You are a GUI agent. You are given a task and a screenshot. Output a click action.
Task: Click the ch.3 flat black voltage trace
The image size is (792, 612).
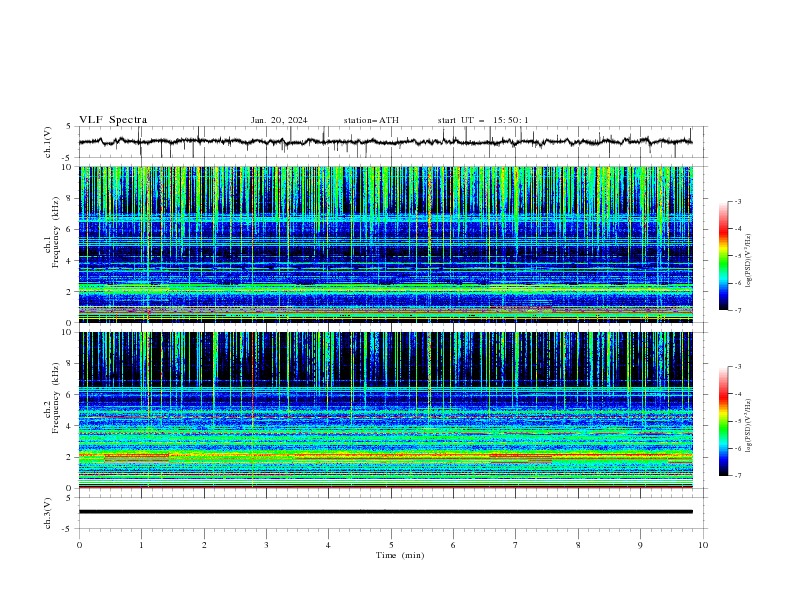385,512
